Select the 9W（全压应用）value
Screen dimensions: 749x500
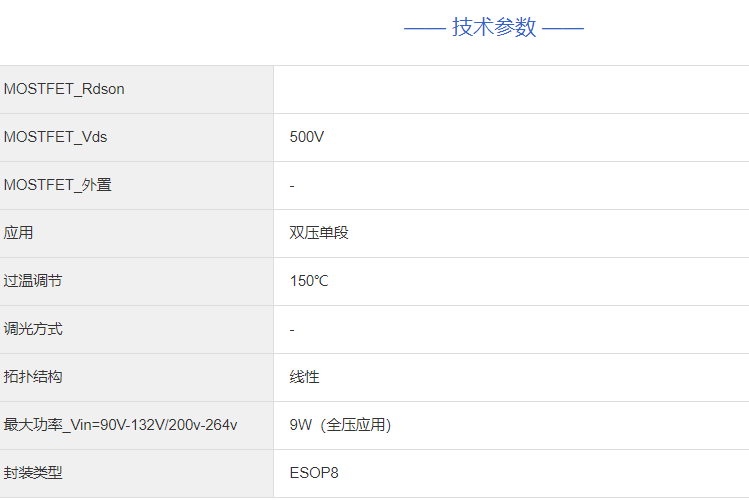point(340,425)
